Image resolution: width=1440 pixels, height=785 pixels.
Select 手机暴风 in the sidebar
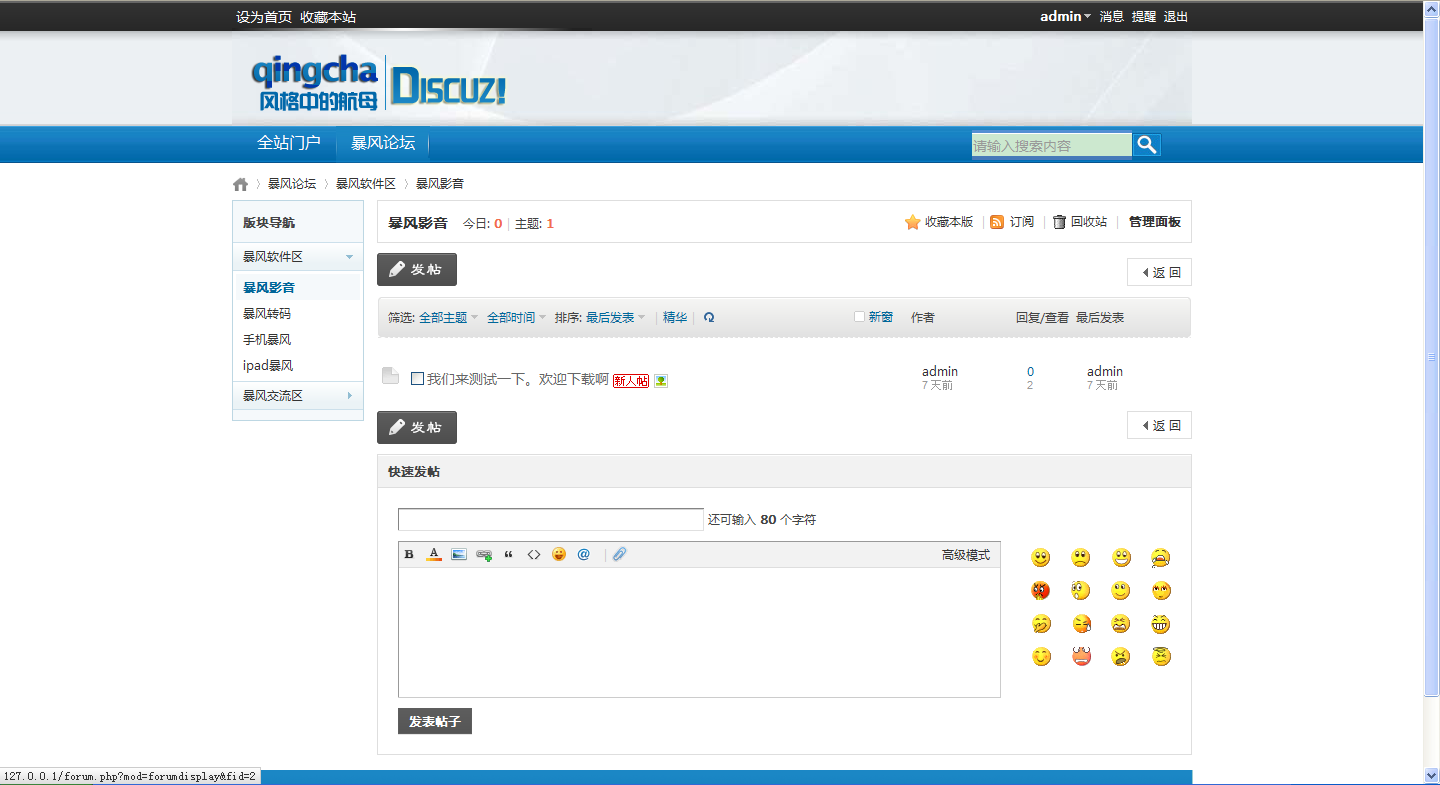tap(267, 340)
